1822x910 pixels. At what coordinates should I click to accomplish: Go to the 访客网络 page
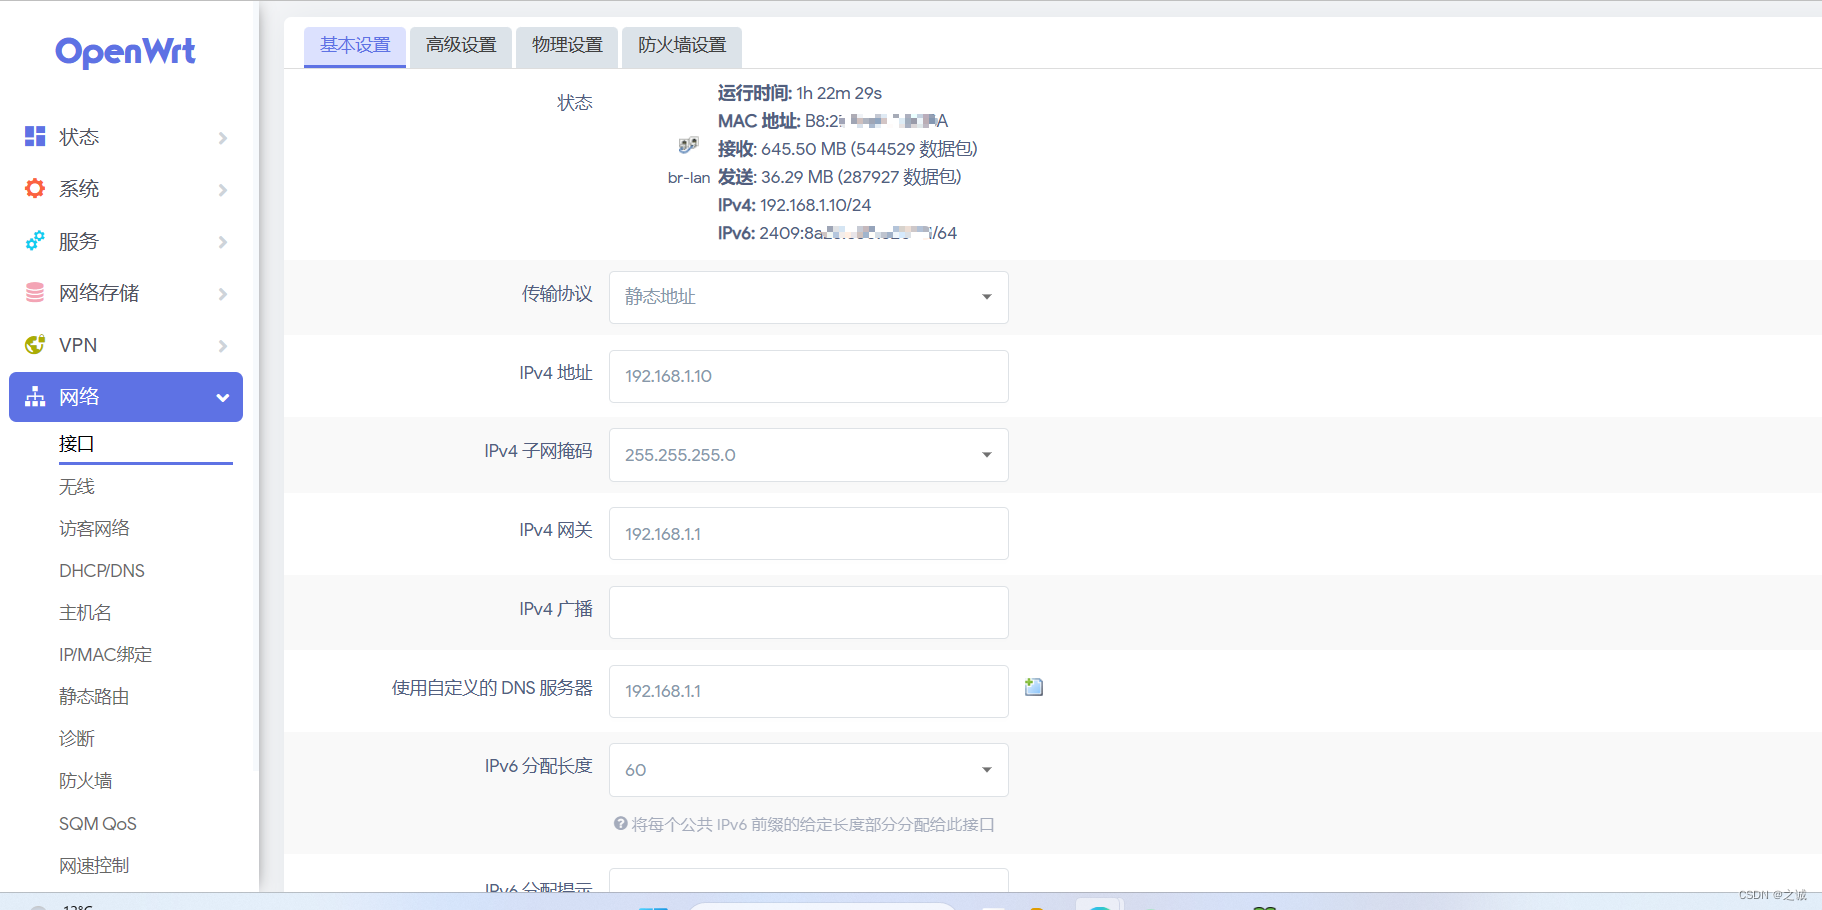click(x=94, y=529)
